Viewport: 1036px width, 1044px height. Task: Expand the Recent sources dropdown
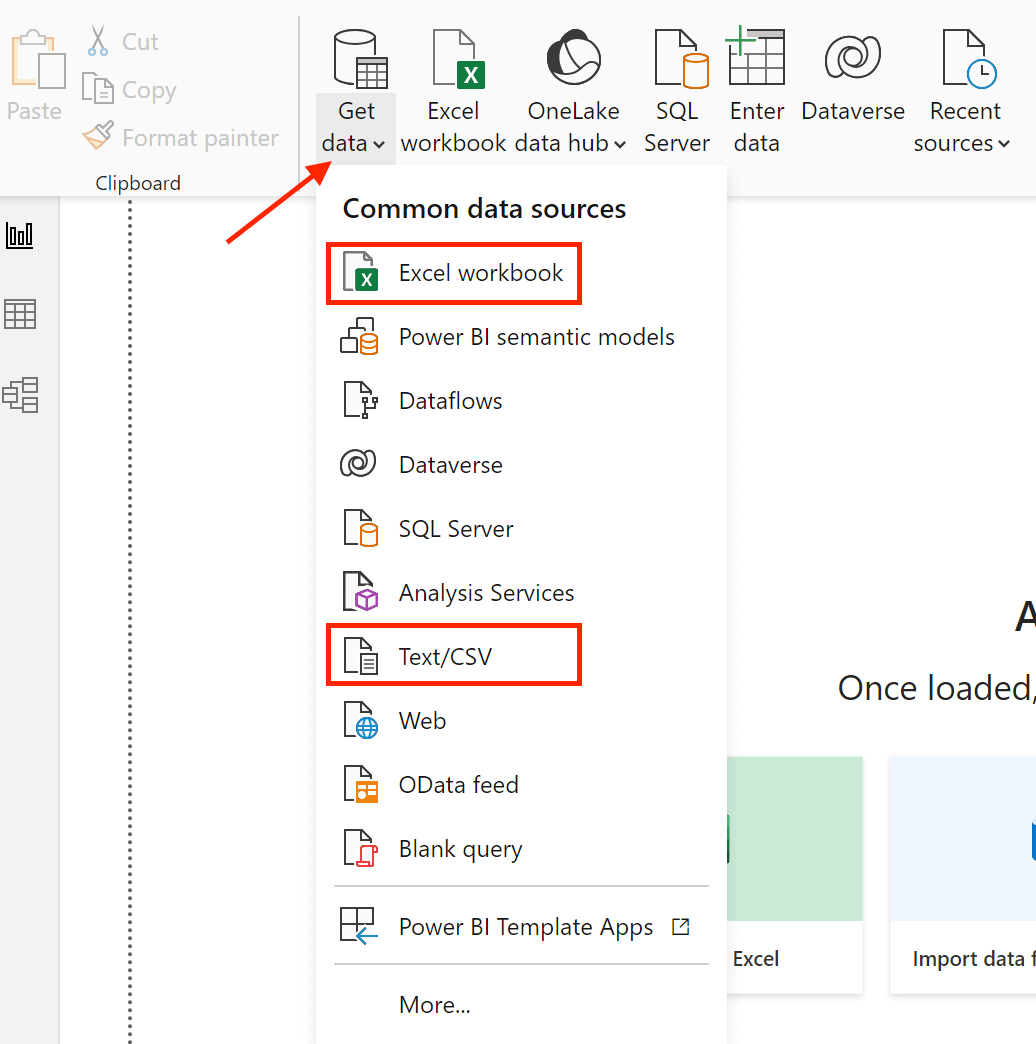1004,144
